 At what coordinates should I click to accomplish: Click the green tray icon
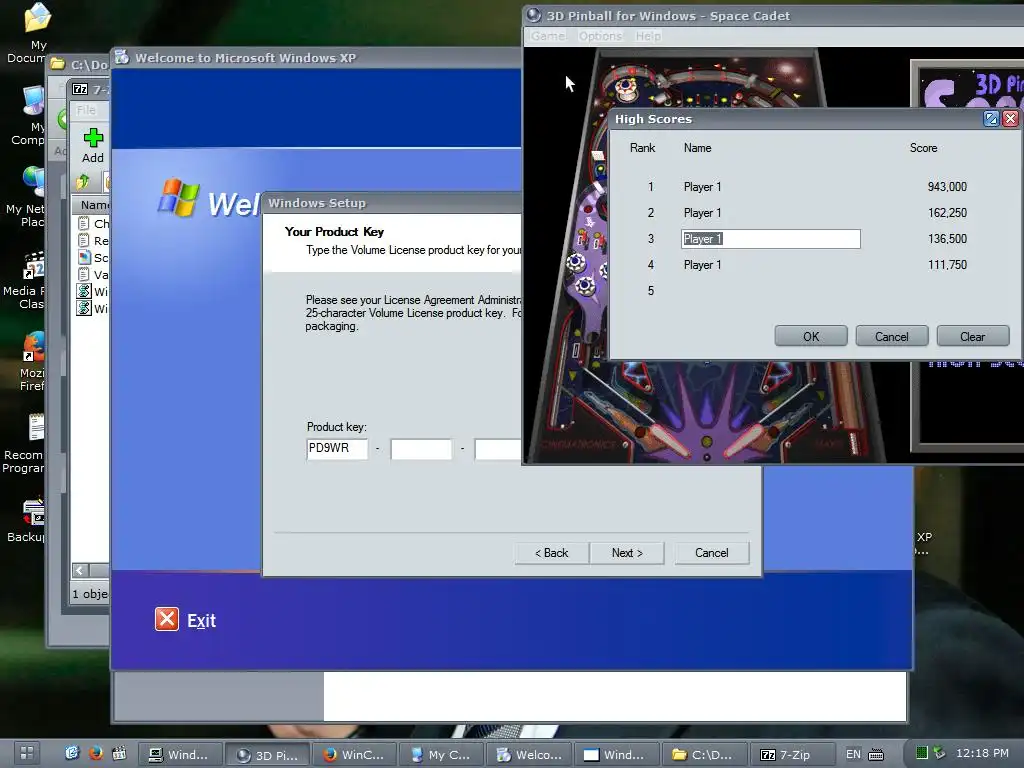(921, 753)
